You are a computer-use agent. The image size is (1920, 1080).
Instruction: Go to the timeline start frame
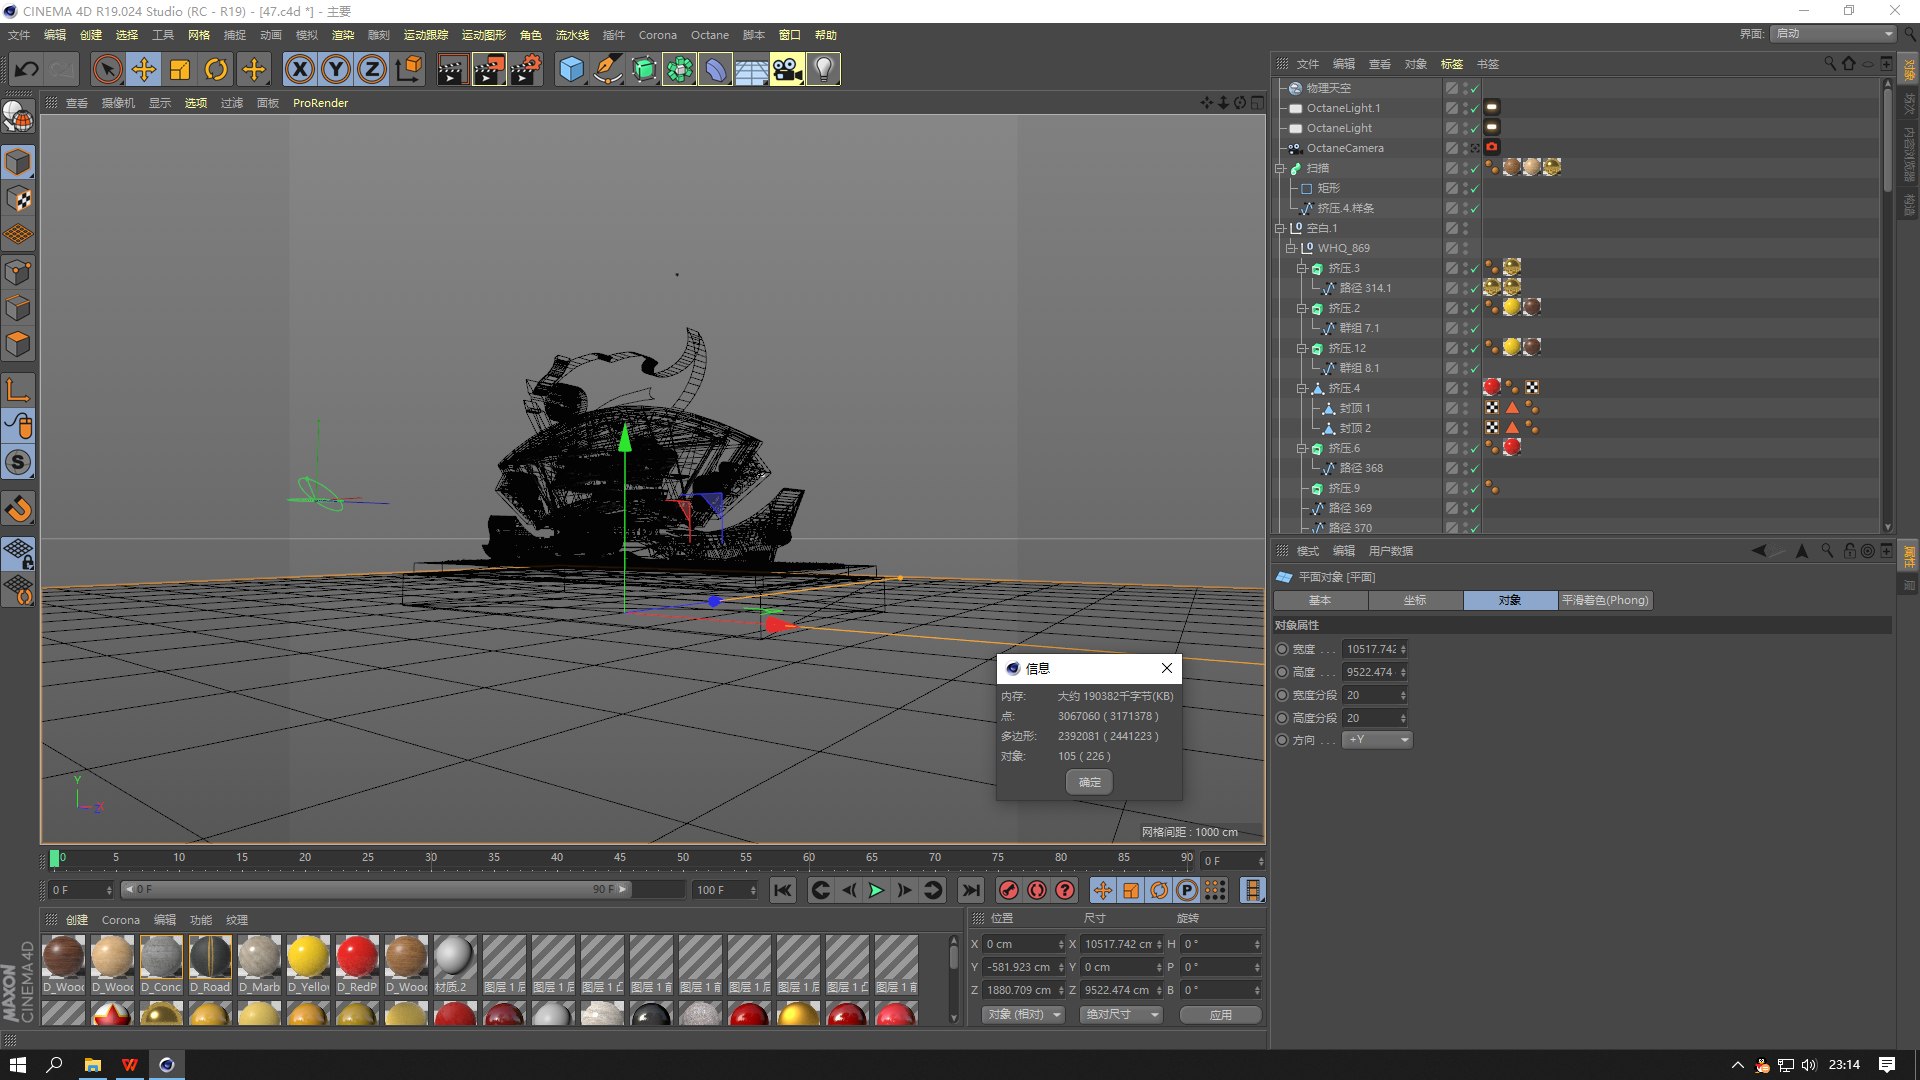pyautogui.click(x=783, y=890)
